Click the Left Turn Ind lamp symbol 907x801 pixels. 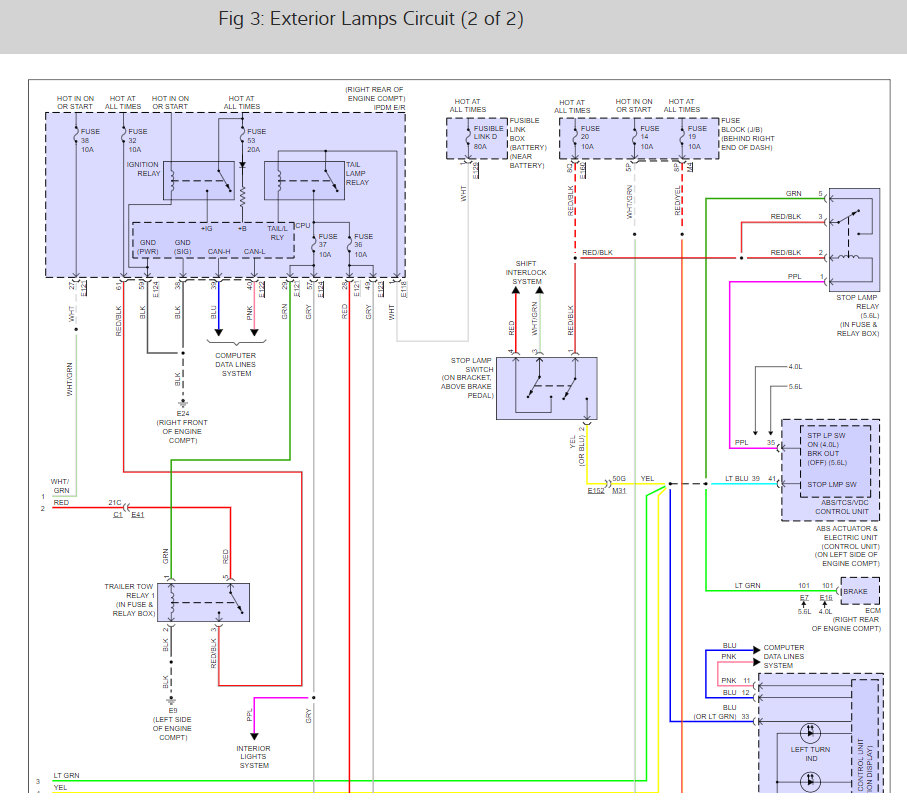tap(810, 732)
